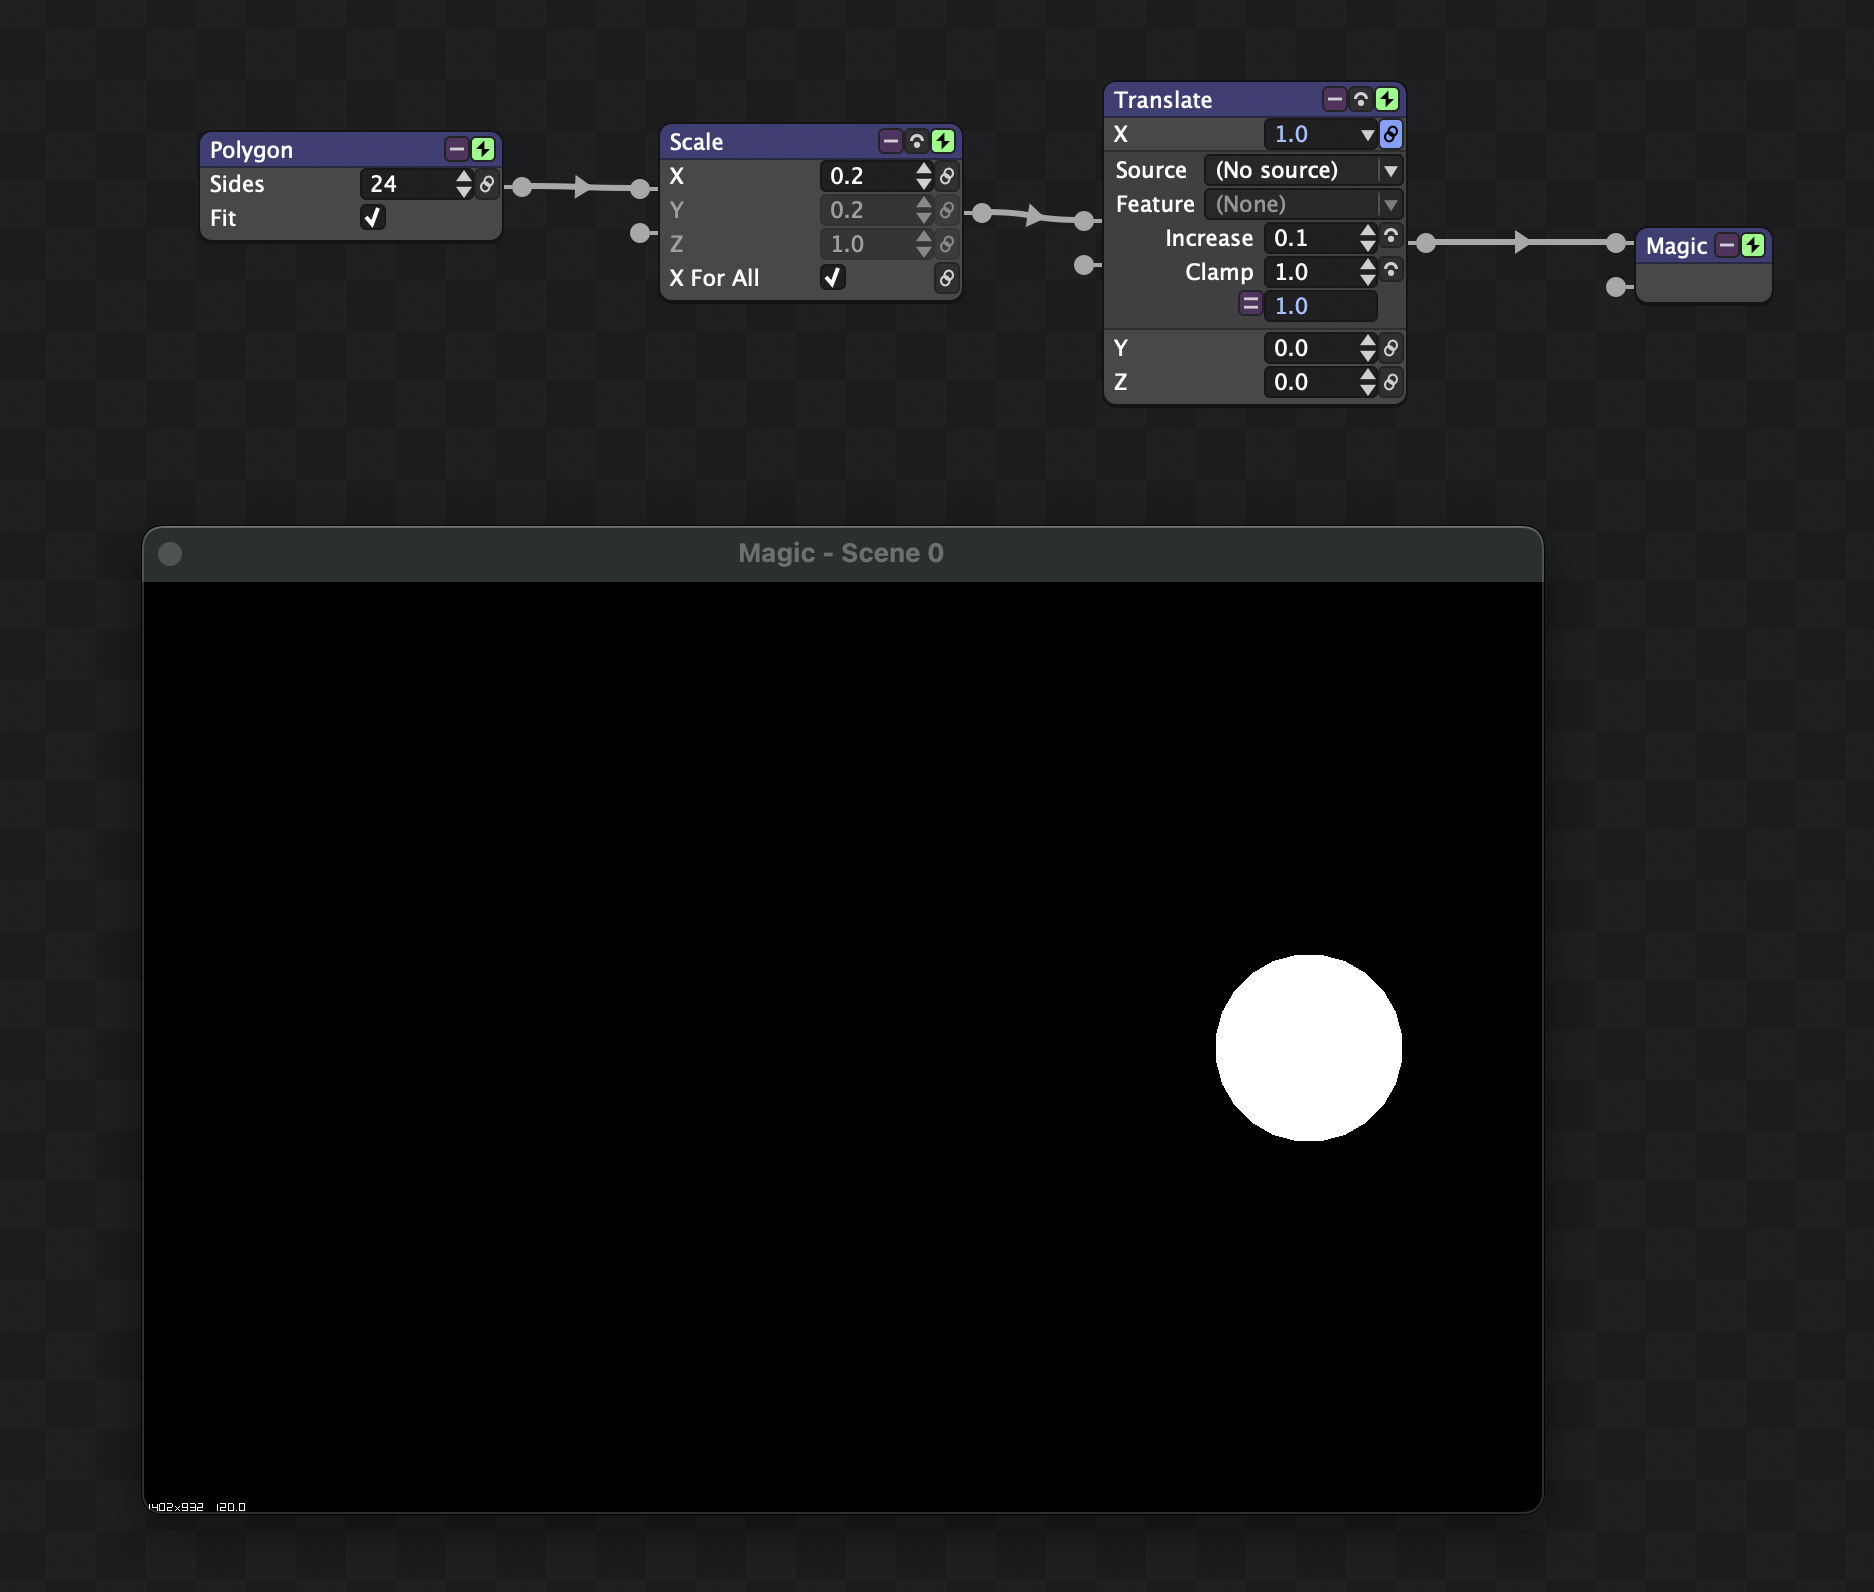This screenshot has height=1592, width=1874.
Task: Click the Polygon module output connector
Action: tap(521, 186)
